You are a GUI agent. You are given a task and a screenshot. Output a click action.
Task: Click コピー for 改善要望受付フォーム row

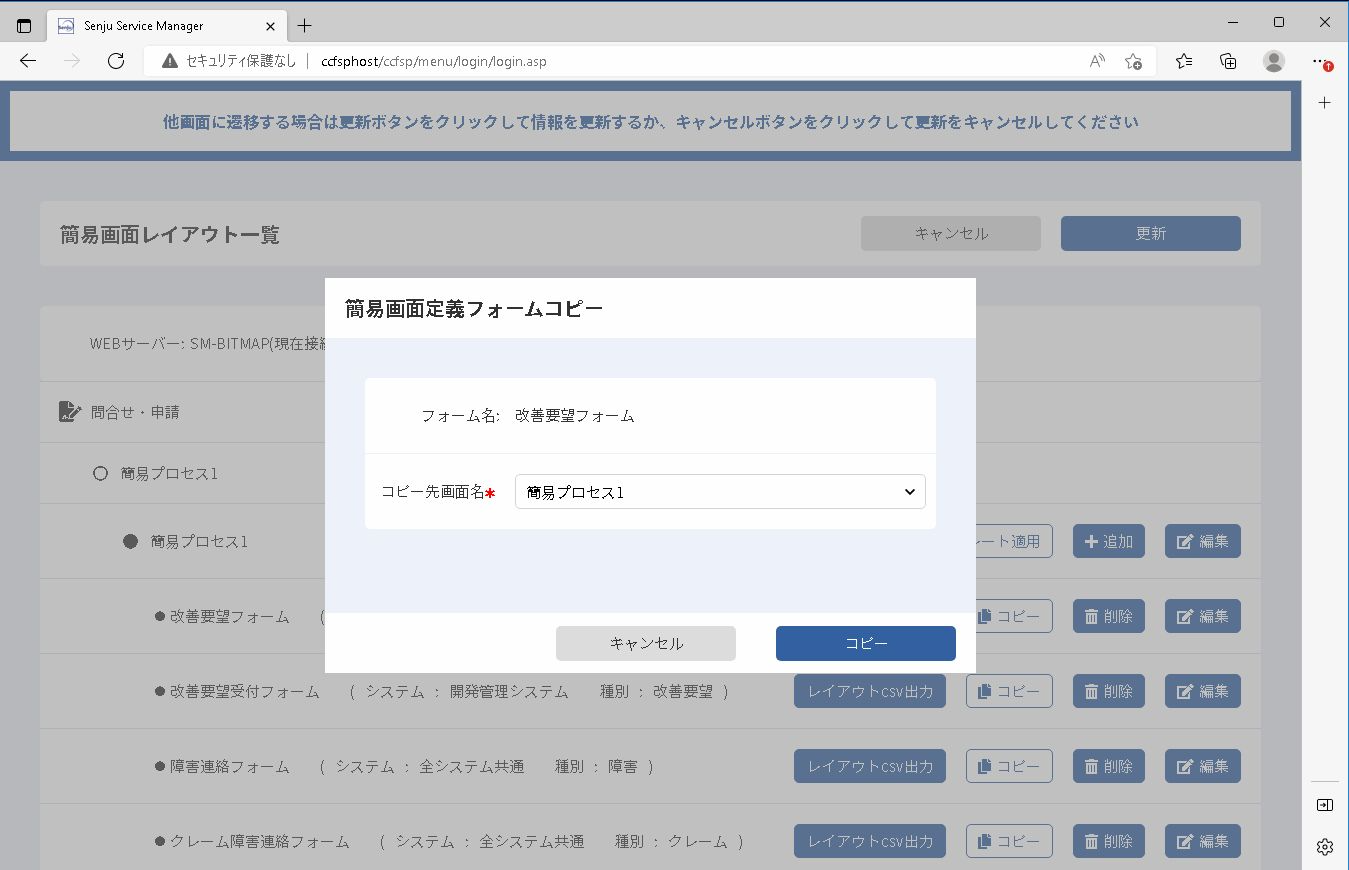1009,691
